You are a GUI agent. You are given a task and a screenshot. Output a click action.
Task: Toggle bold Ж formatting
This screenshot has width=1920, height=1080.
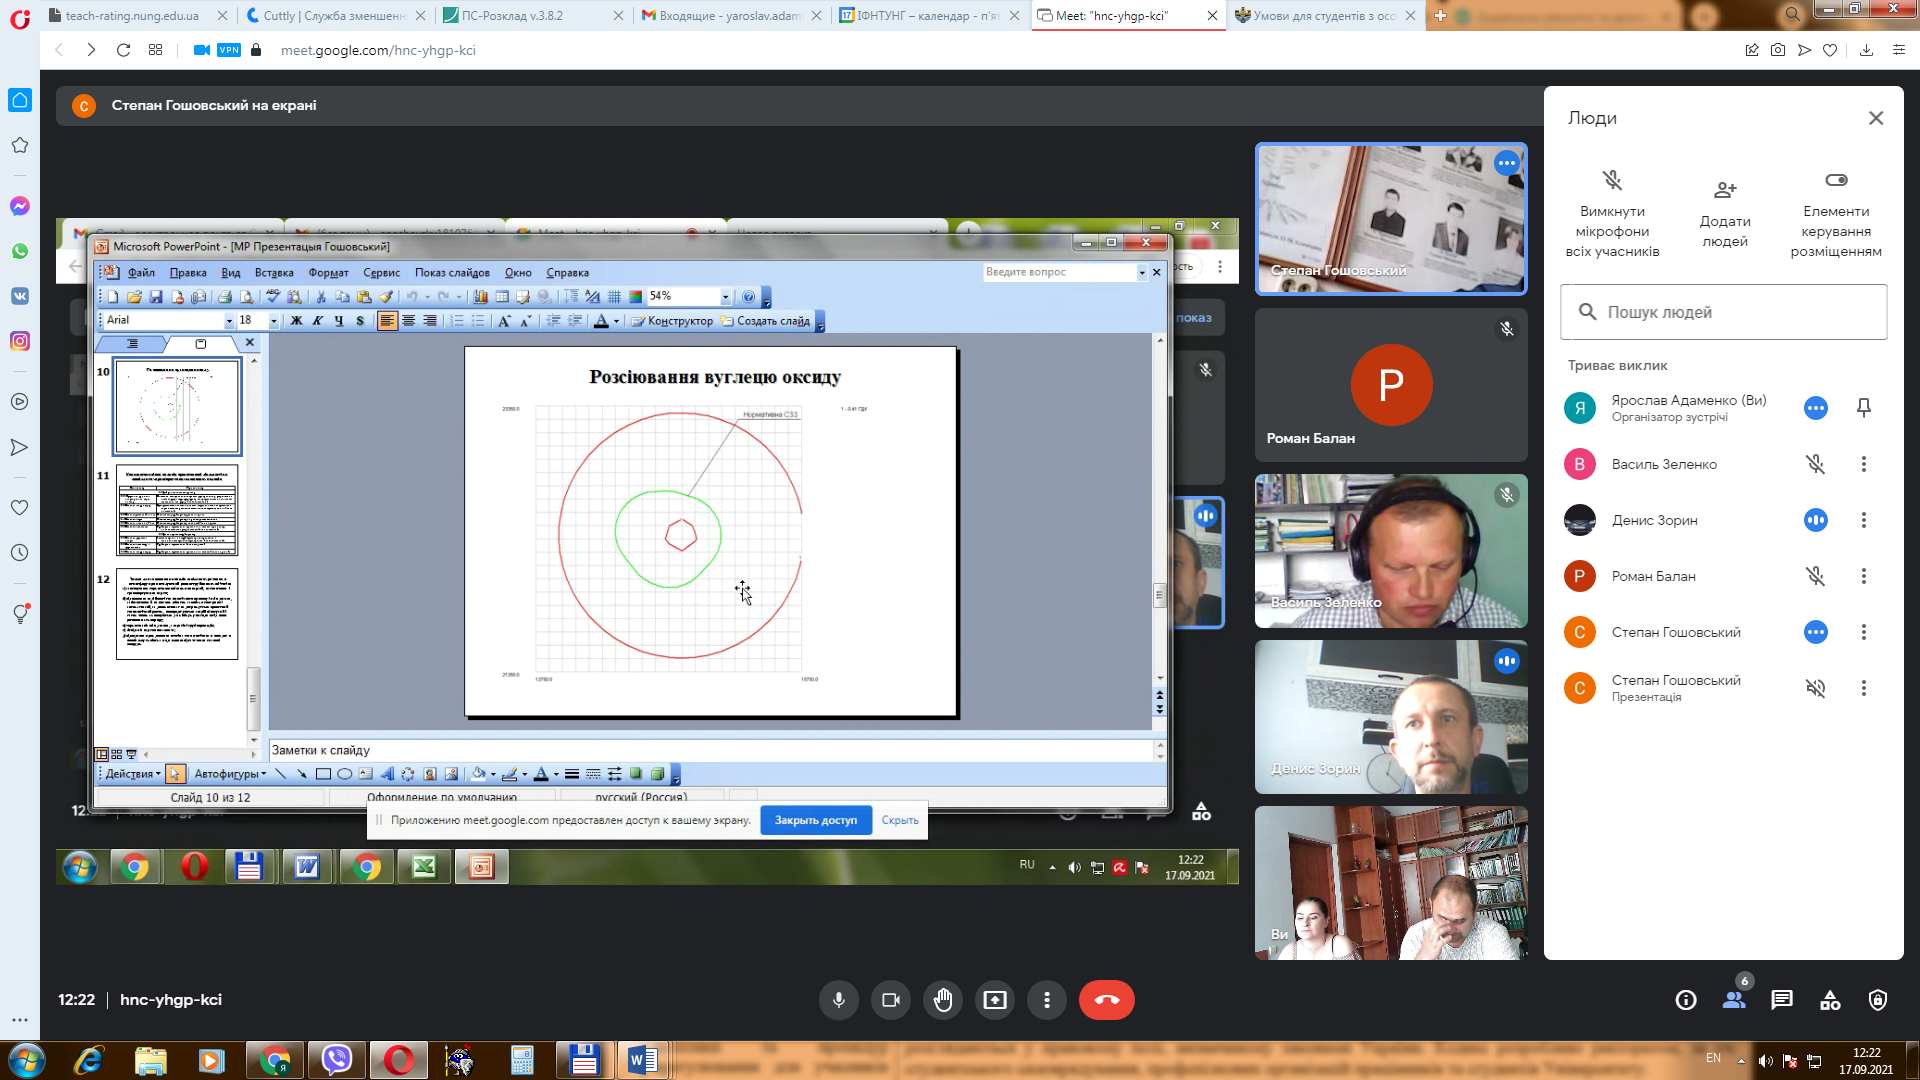pyautogui.click(x=296, y=321)
